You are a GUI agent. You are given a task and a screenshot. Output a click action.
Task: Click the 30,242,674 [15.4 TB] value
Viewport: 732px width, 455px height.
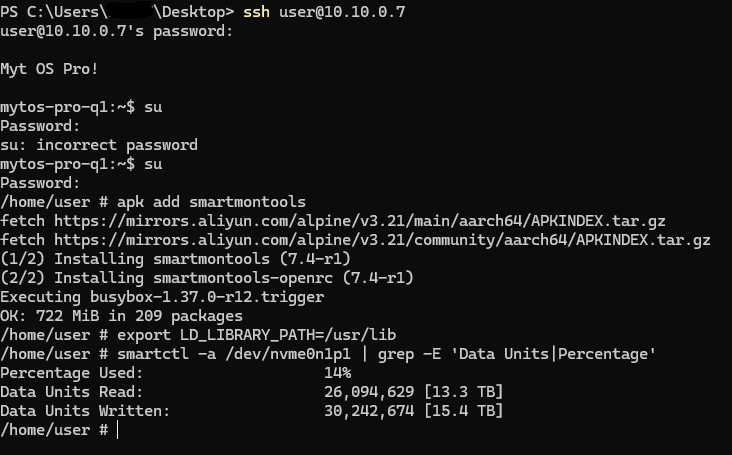click(413, 410)
